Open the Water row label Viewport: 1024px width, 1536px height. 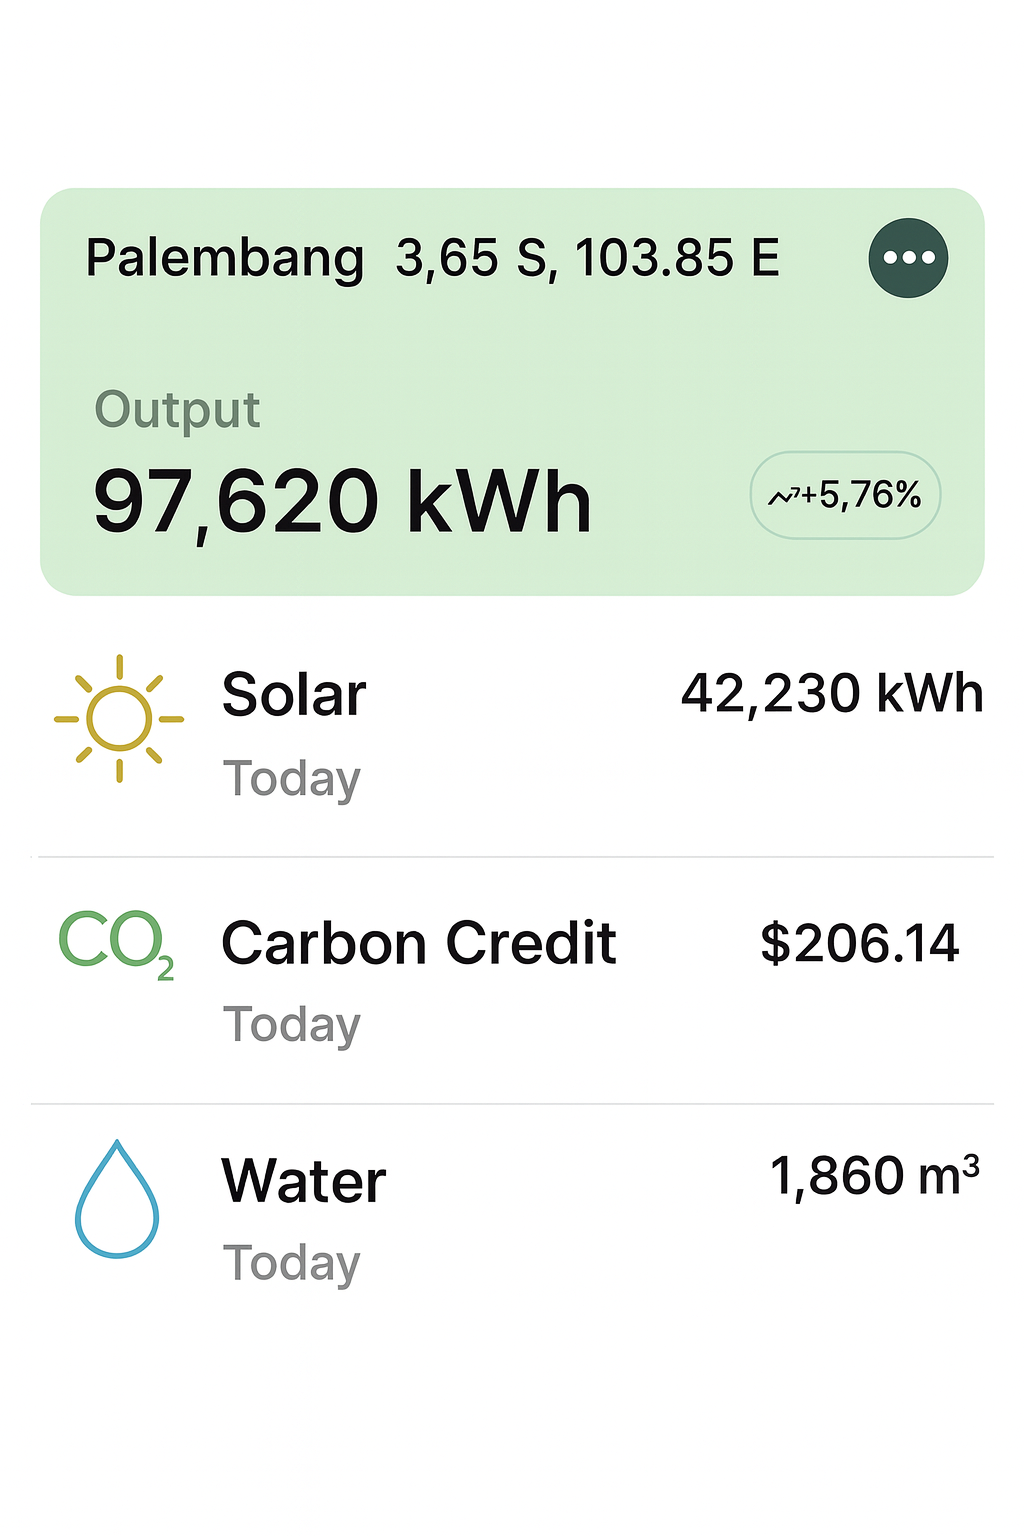(x=303, y=1180)
